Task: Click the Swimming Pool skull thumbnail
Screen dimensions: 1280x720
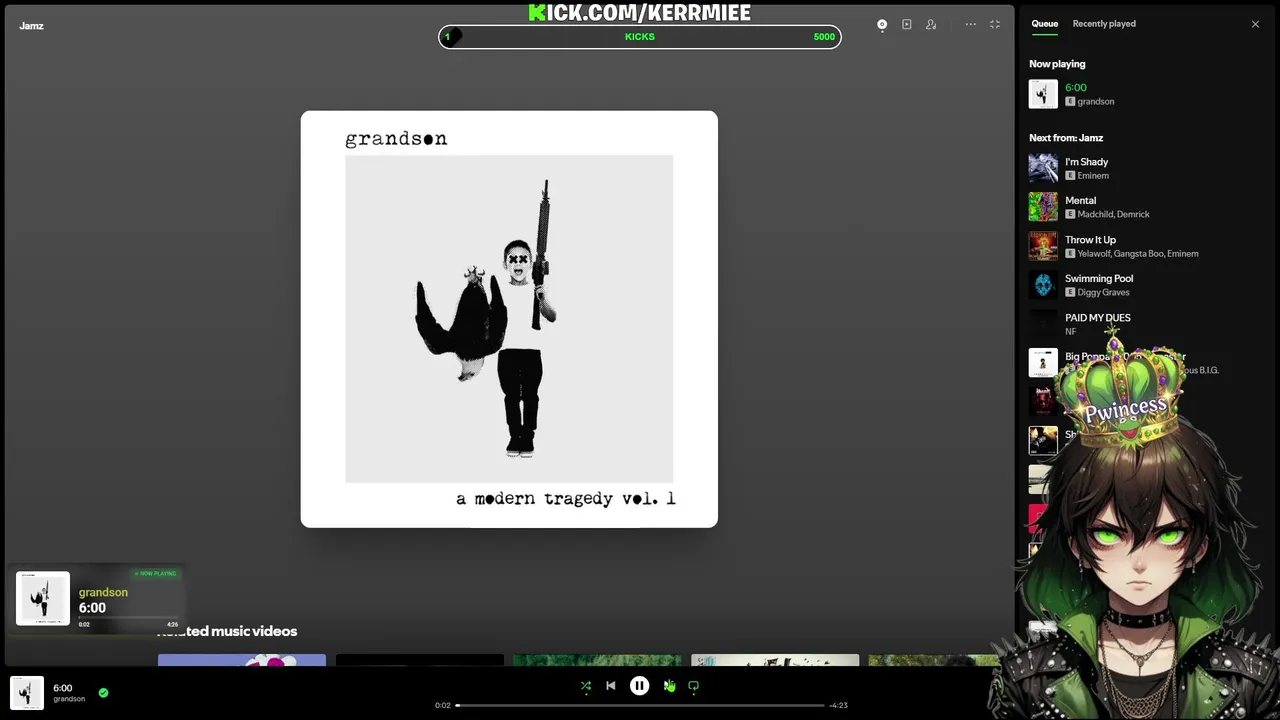Action: 1043,285
